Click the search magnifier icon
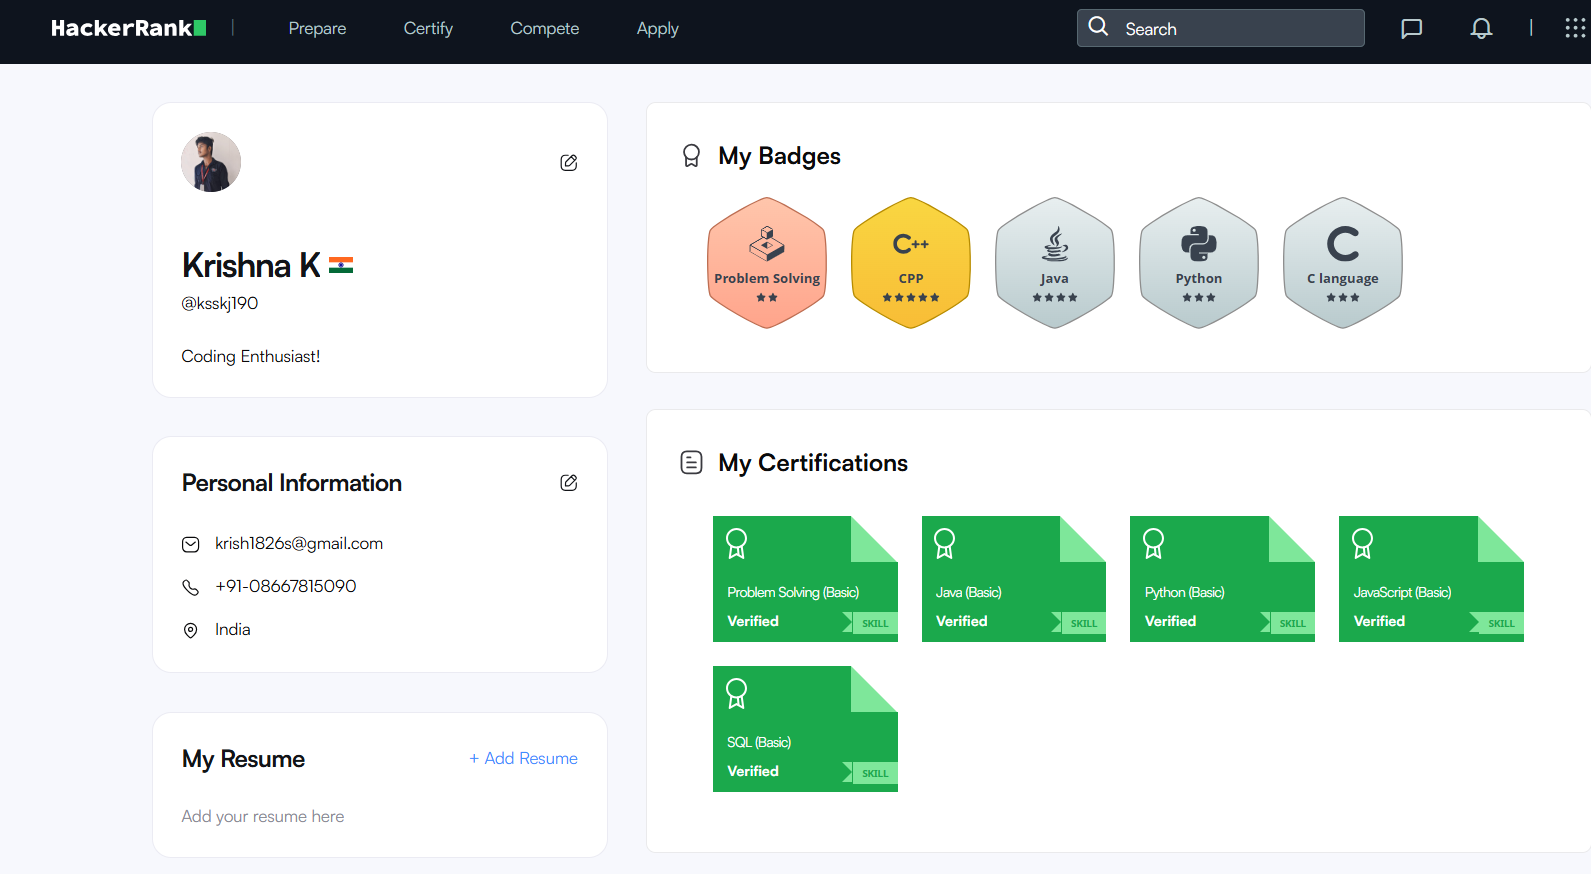The image size is (1591, 874). (x=1098, y=27)
